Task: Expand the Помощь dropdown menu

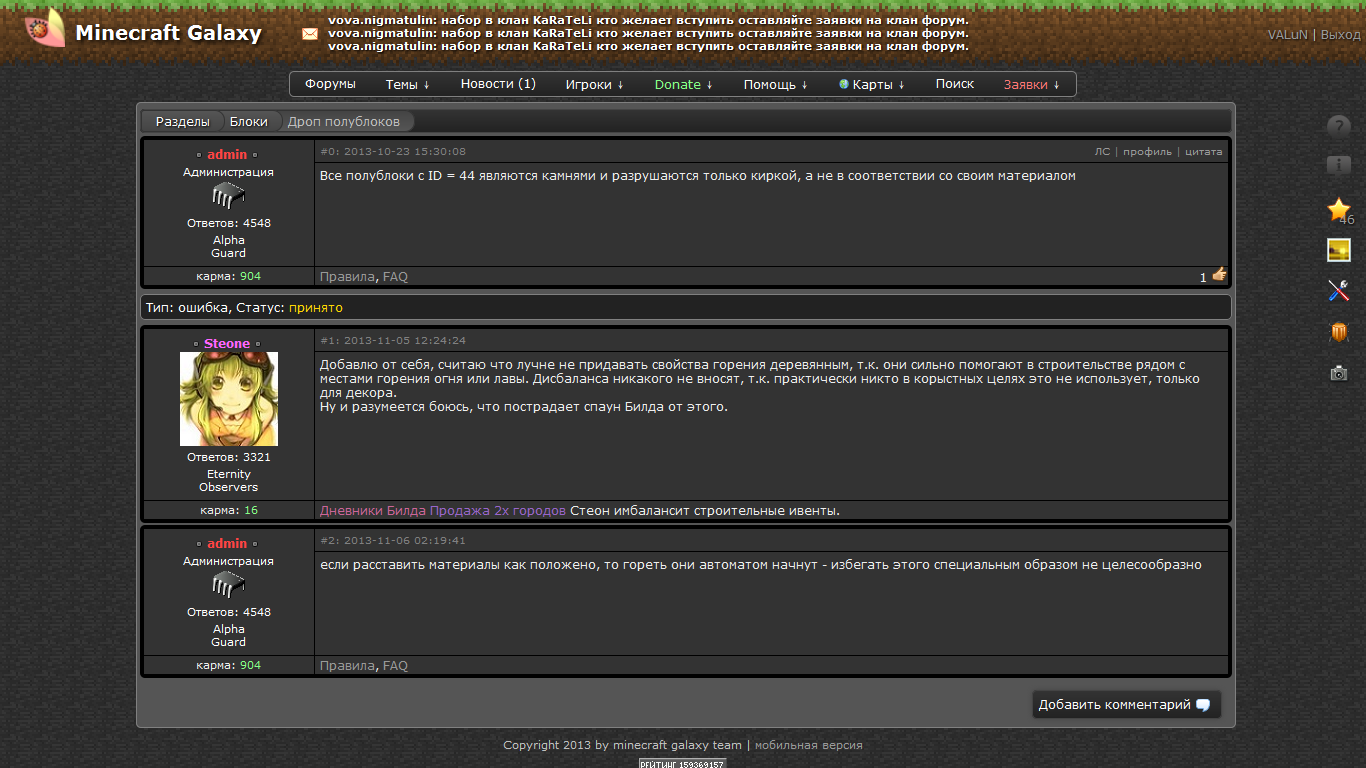Action: [775, 85]
